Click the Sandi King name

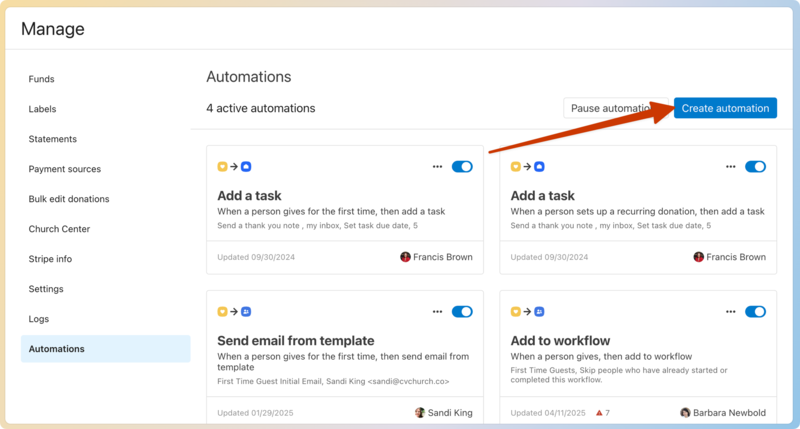click(x=450, y=413)
